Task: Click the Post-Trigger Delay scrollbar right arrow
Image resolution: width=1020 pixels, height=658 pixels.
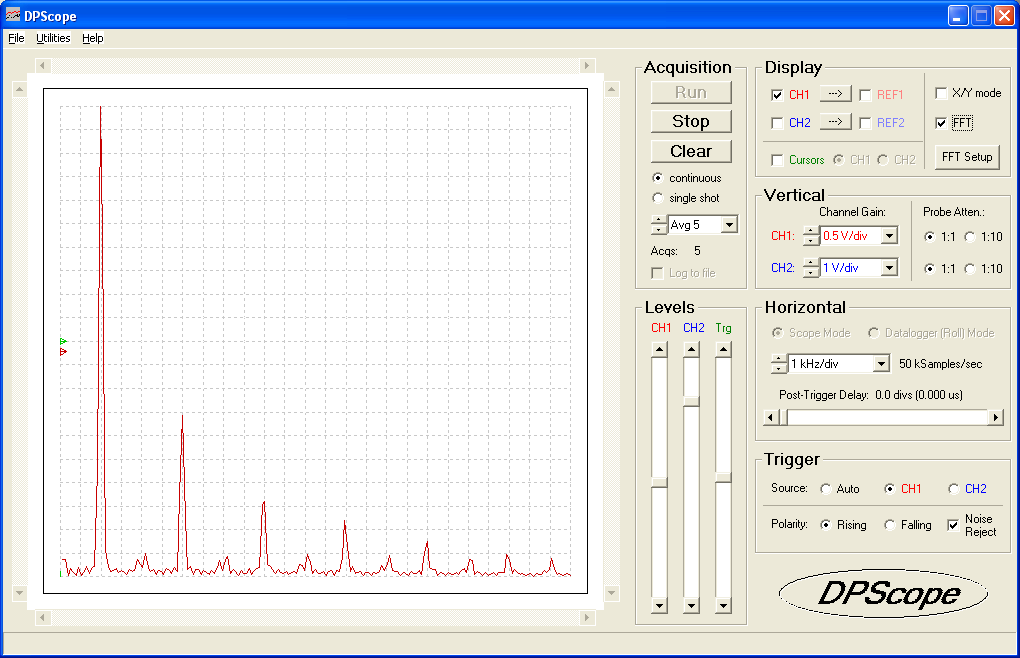Action: pyautogui.click(x=993, y=417)
